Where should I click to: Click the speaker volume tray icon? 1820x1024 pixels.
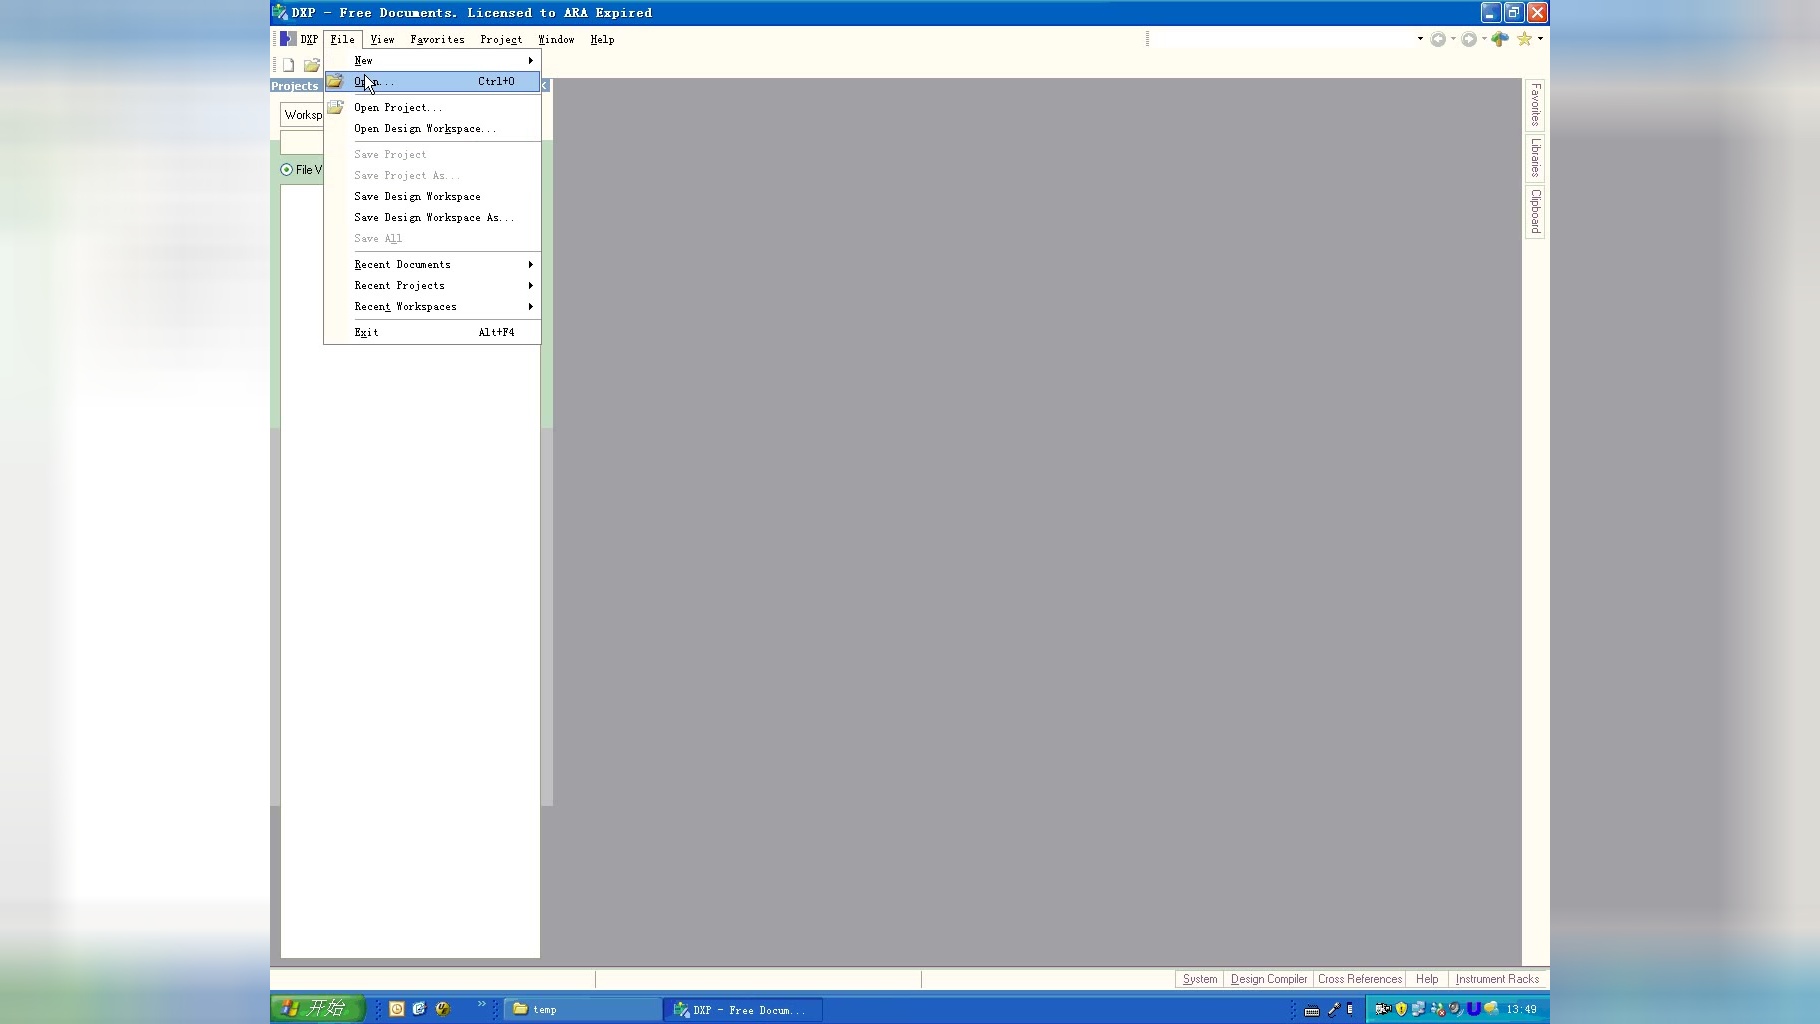1455,1009
